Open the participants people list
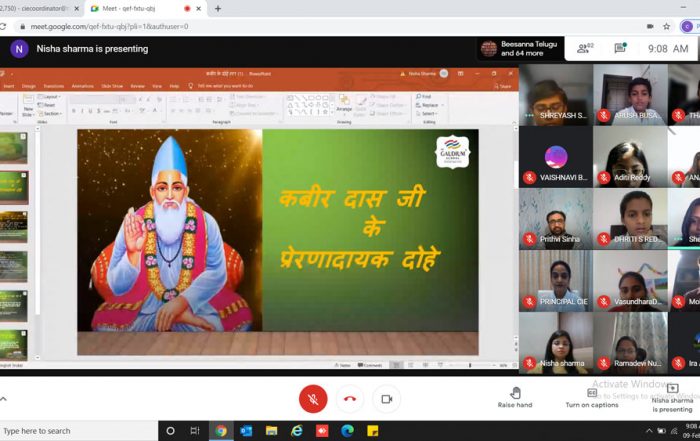 click(584, 48)
